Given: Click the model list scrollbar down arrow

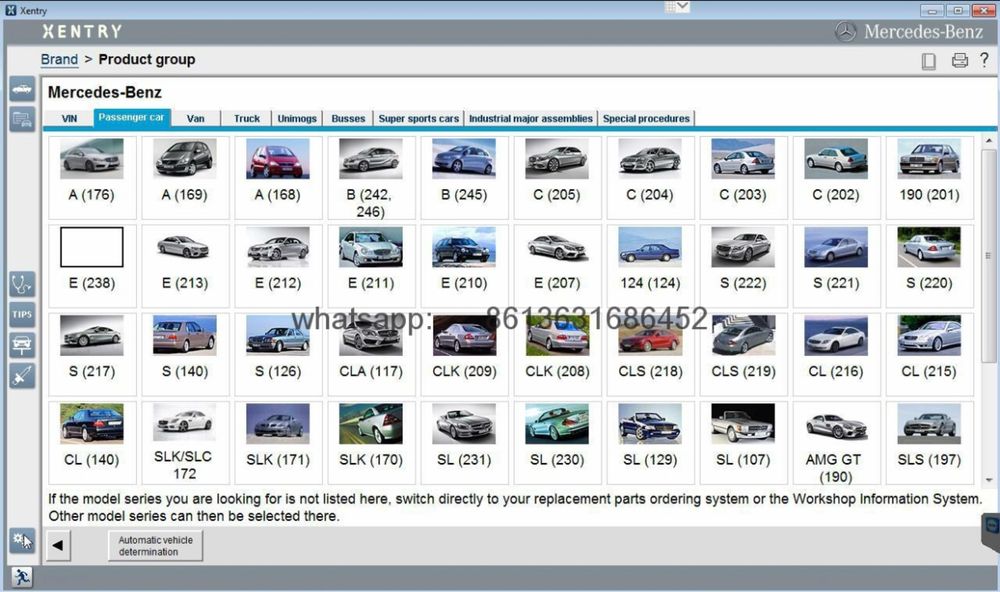Looking at the screenshot, I should pos(989,480).
